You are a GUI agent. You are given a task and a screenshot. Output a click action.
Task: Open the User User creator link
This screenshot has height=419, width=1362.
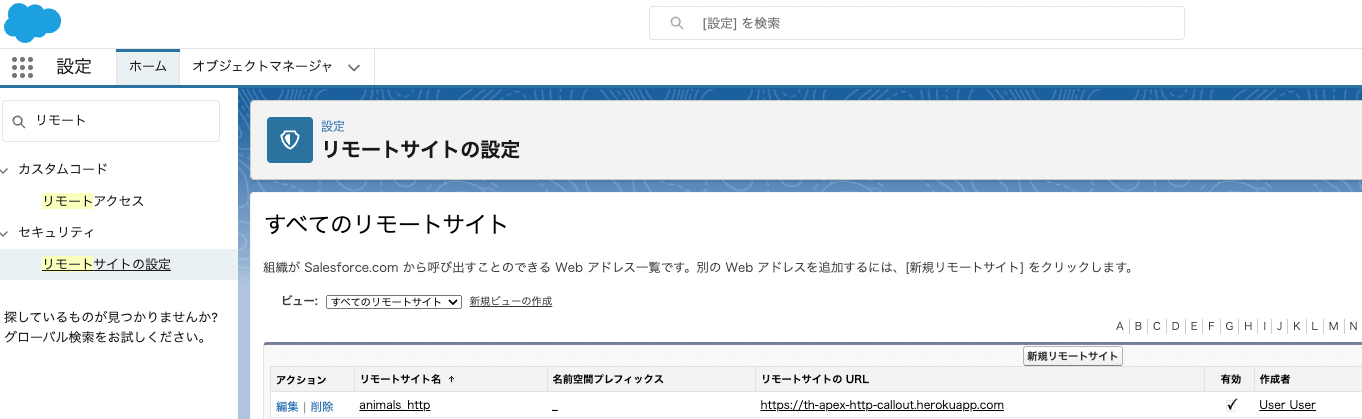pos(1287,405)
